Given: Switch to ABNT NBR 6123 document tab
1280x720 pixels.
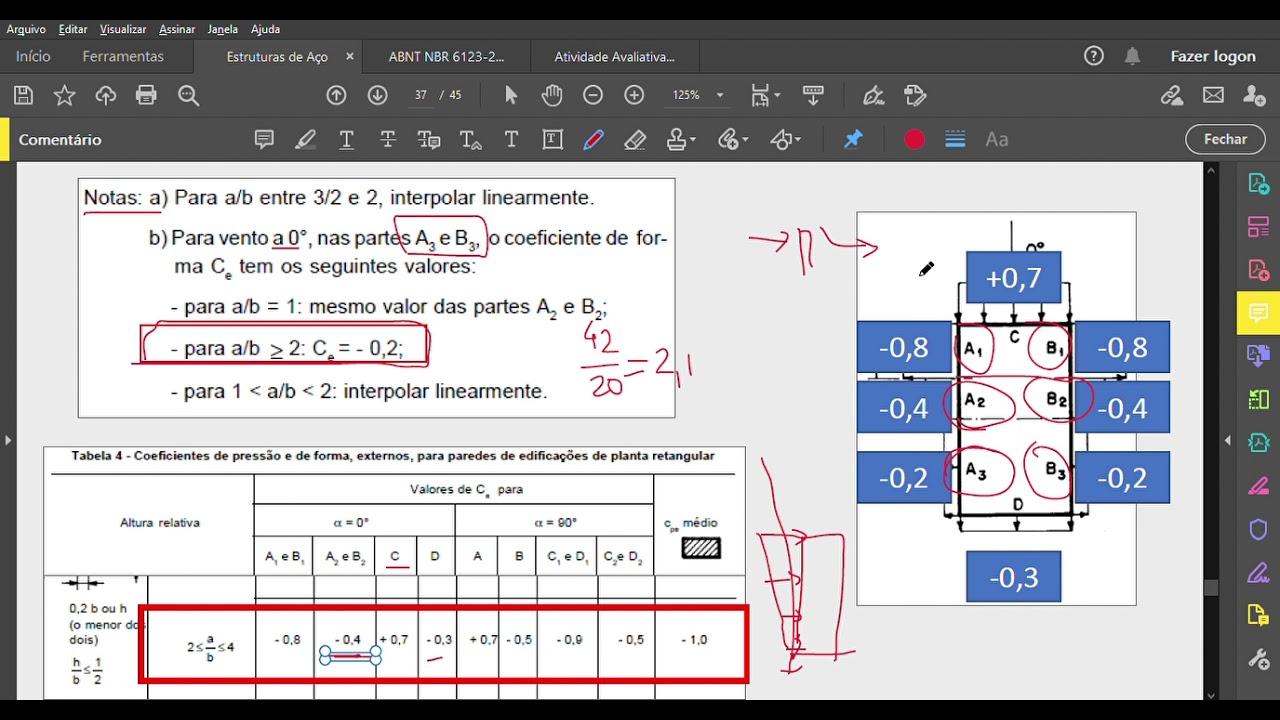Looking at the screenshot, I should coord(446,57).
